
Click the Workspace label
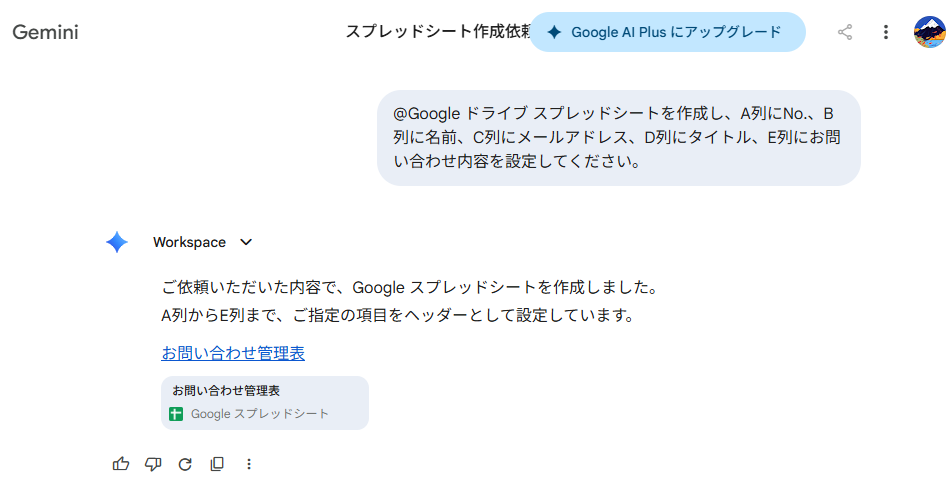(x=189, y=242)
